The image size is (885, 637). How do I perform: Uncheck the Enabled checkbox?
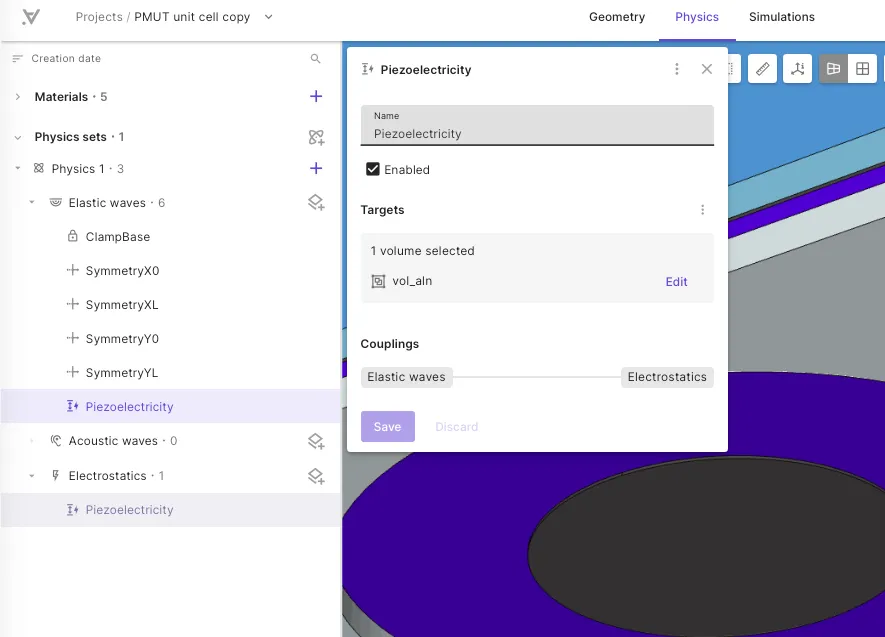point(373,169)
